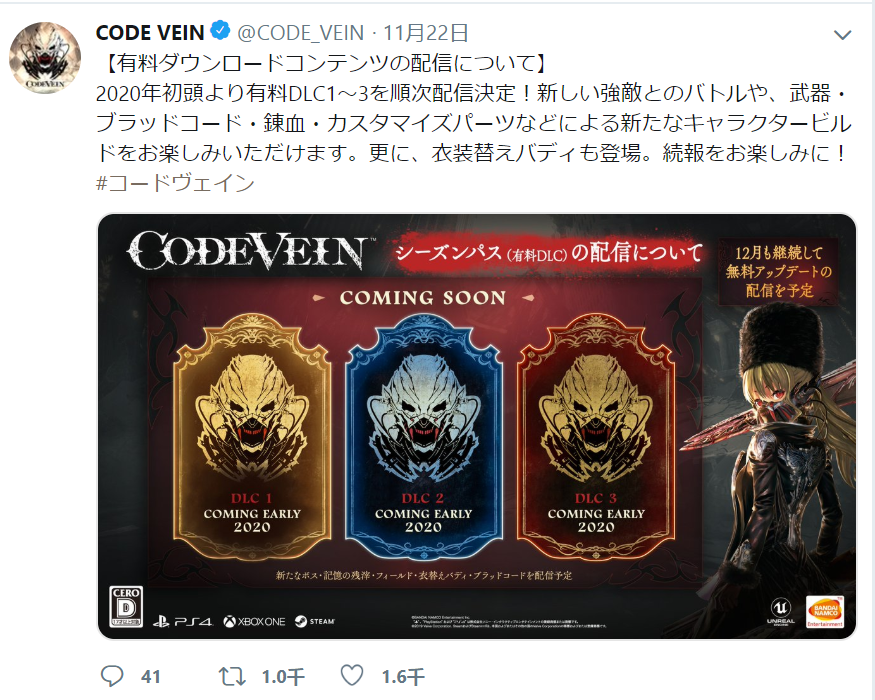Screen dimensions: 875x700
Task: Open the CODE VEIN profile avatar
Action: click(45, 58)
